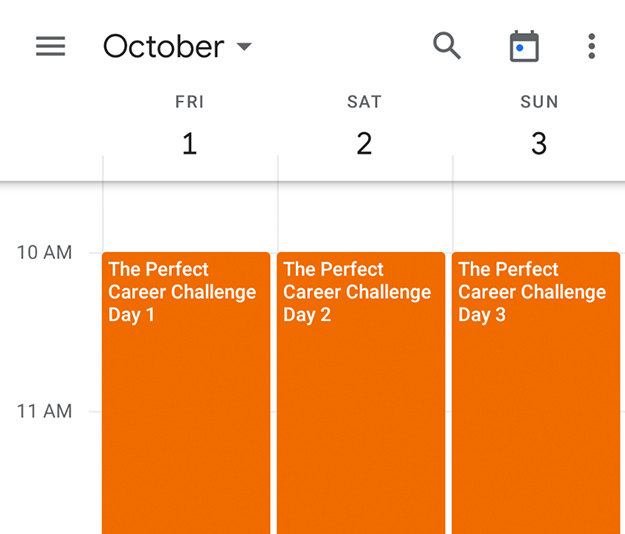Viewport: 625px width, 534px height.
Task: Click empty slot above Friday's event
Action: tap(190, 217)
